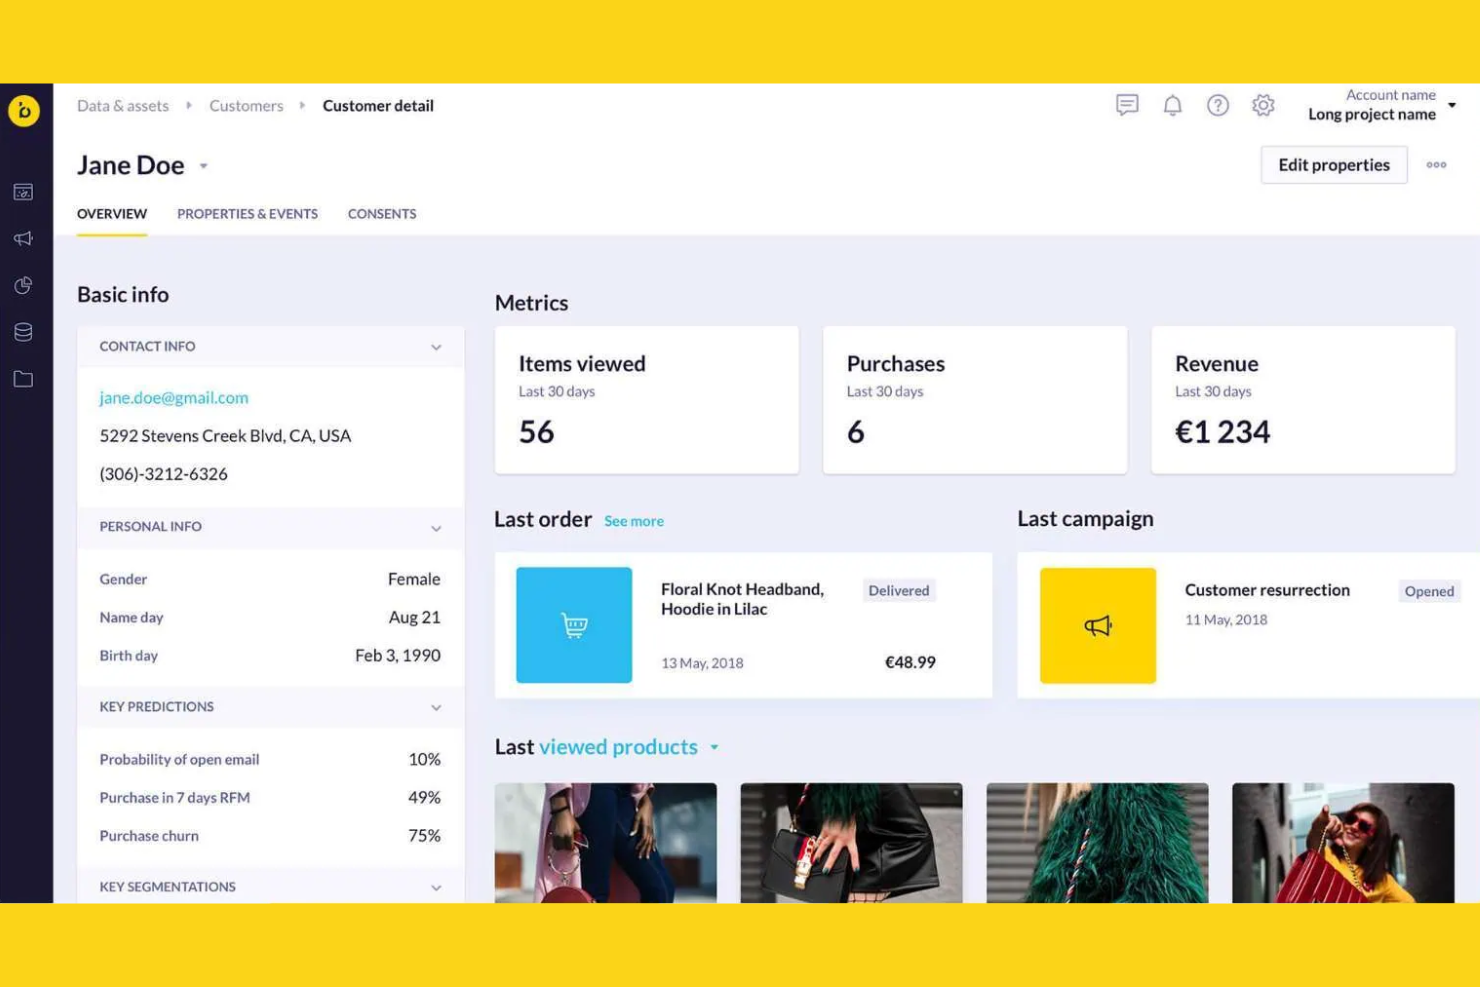Open the Long project name switcher
The height and width of the screenshot is (987, 1480).
pos(1372,113)
